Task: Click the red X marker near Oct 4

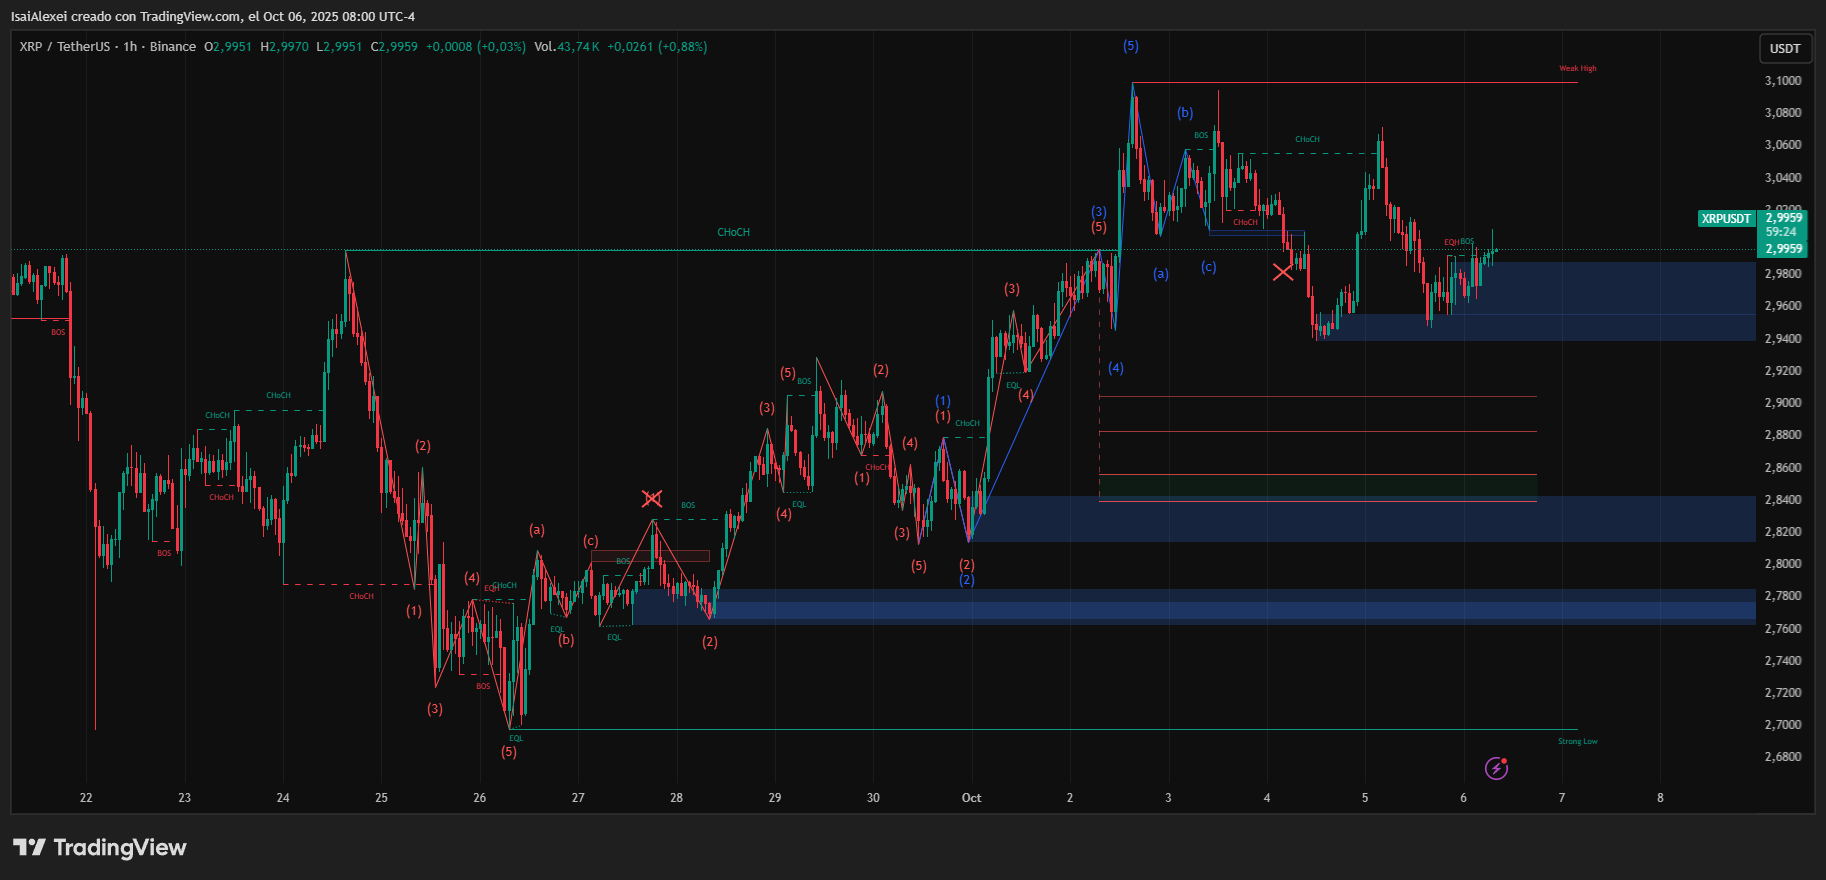Action: point(1282,272)
